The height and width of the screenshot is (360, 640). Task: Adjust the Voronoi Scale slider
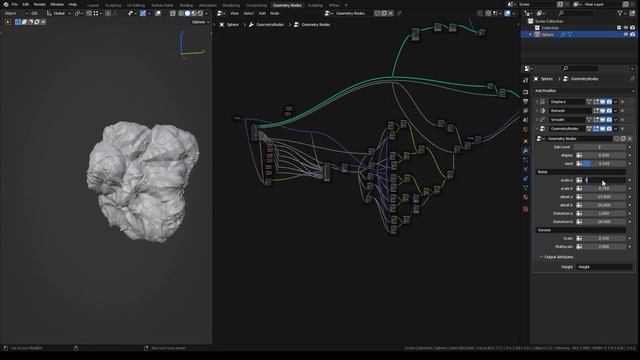[604, 238]
